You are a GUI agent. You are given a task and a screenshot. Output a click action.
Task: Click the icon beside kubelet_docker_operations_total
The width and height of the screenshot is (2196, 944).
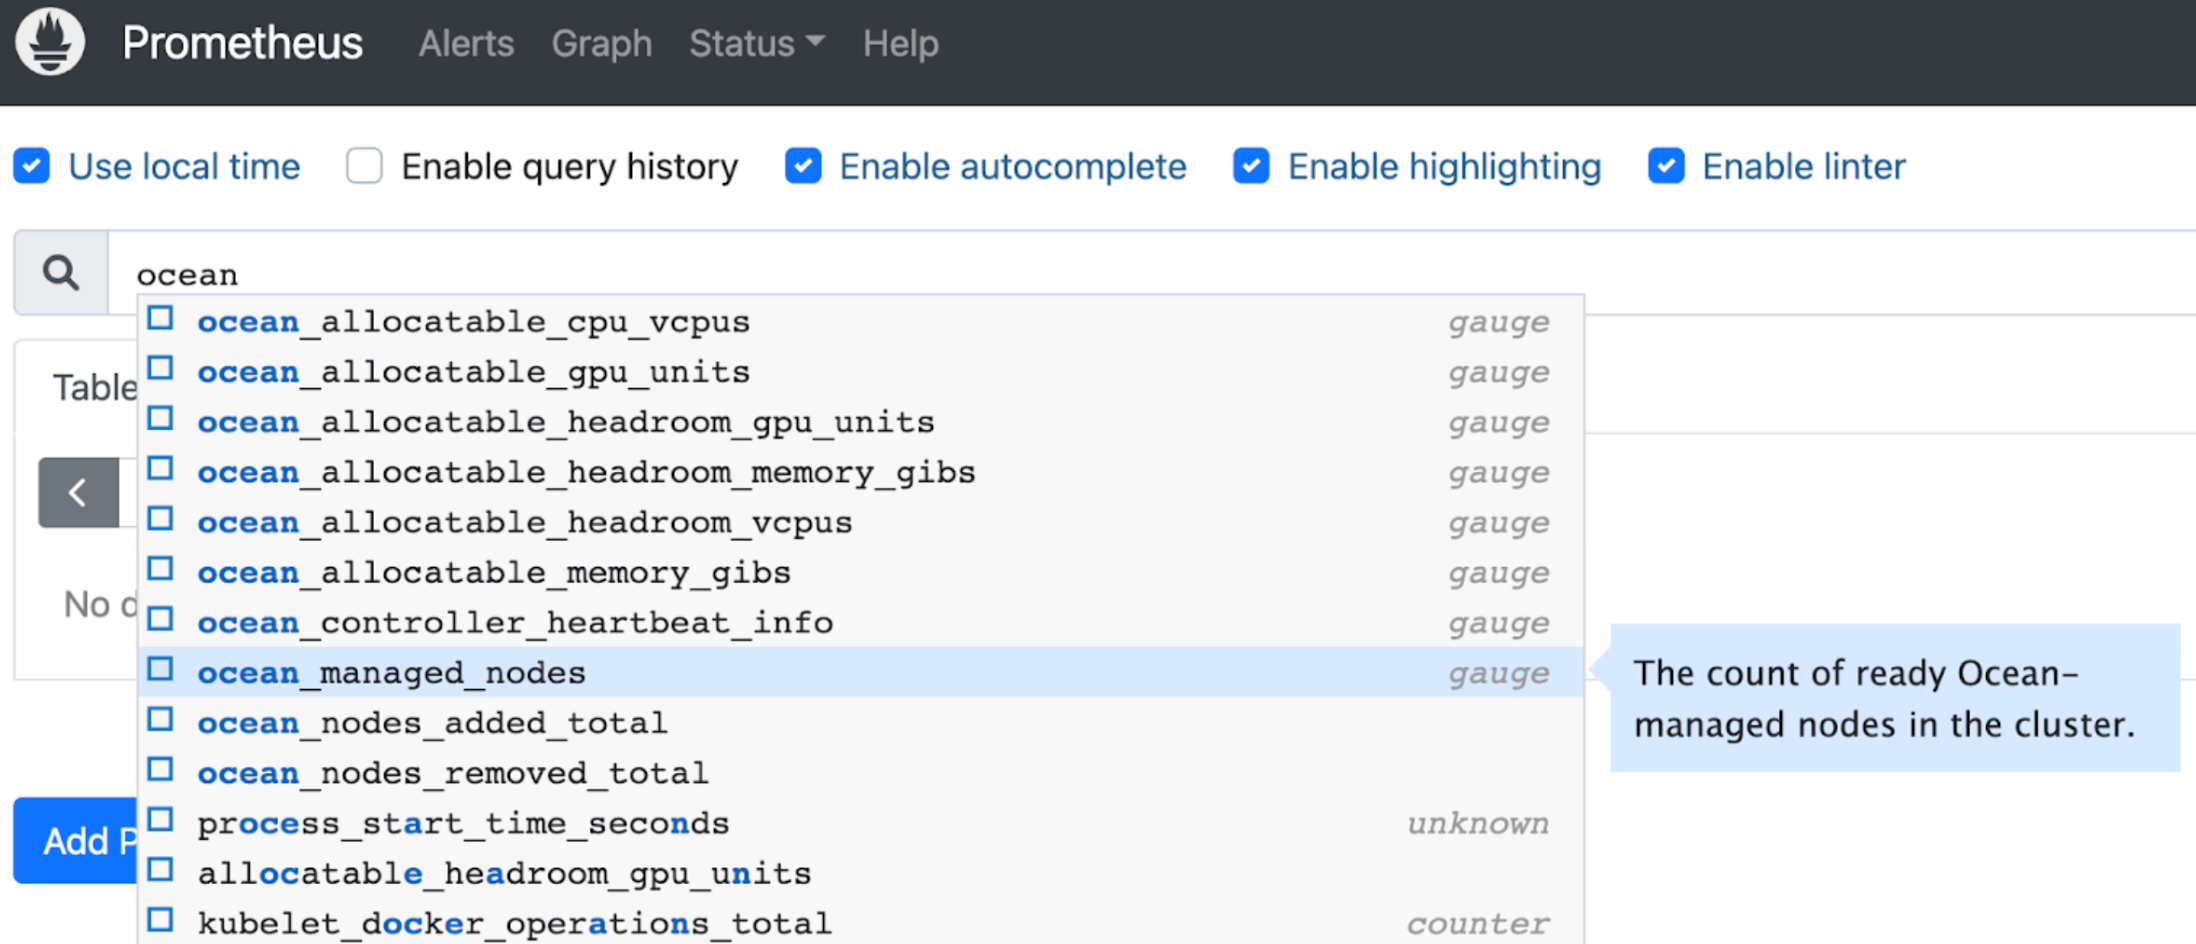(161, 921)
